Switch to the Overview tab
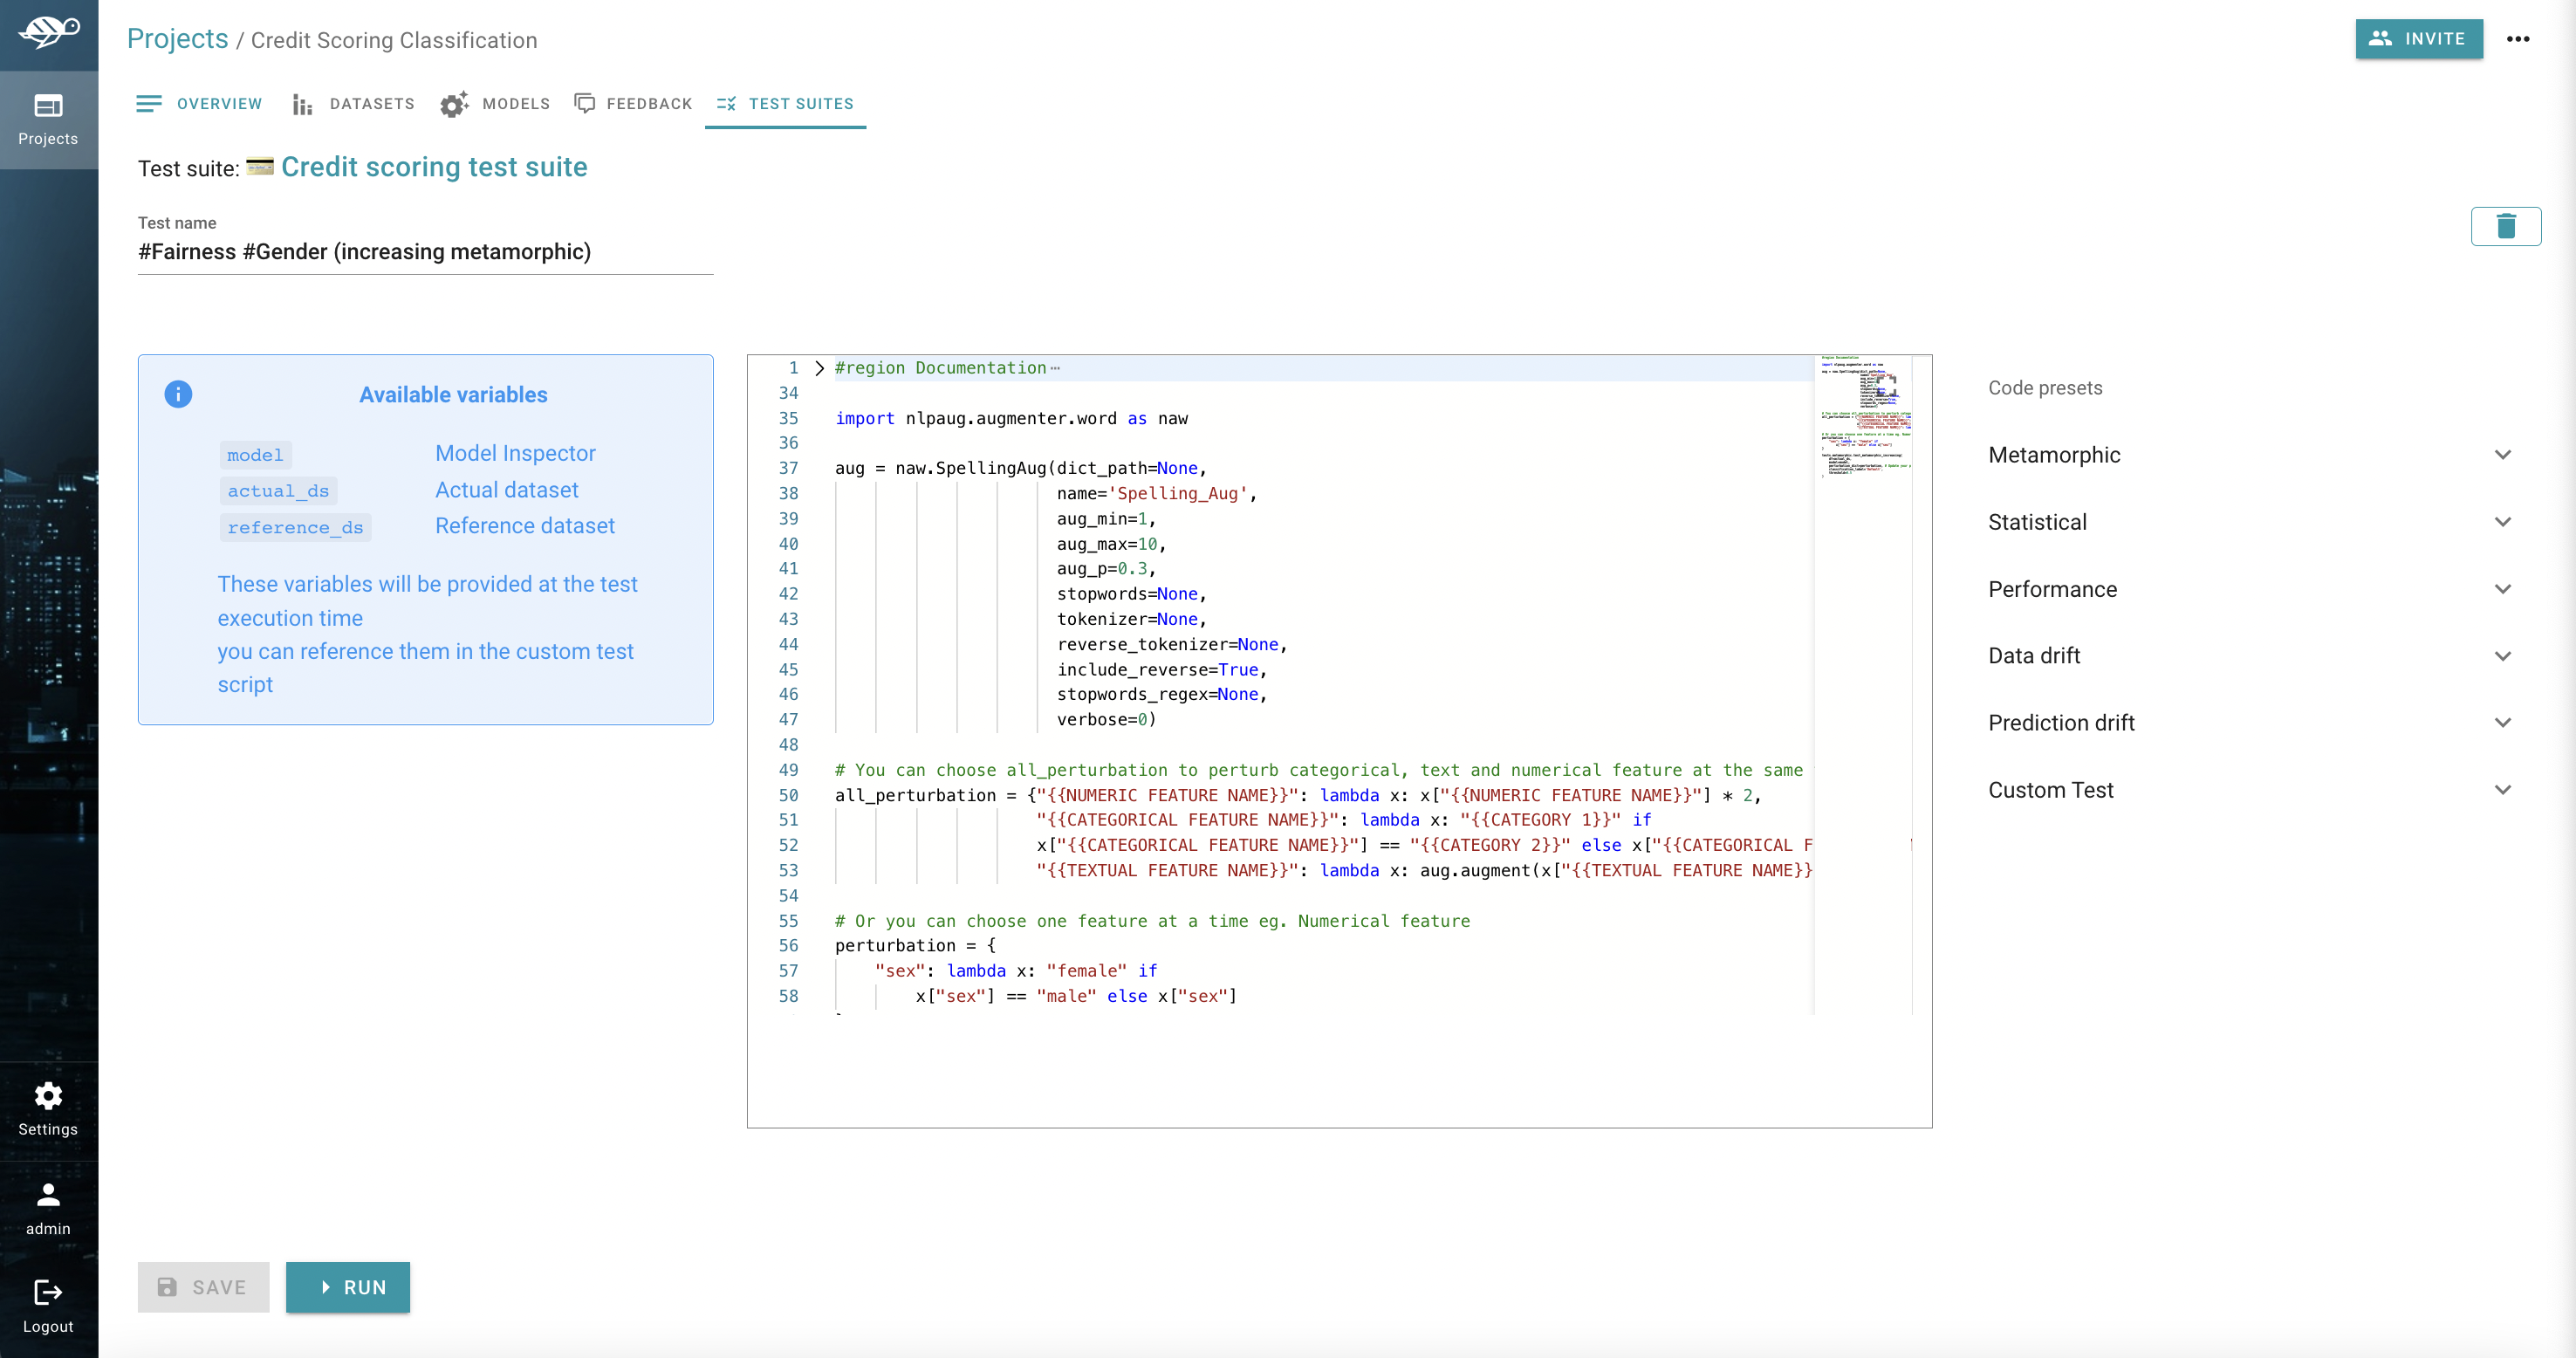Viewport: 2576px width, 1358px height. pyautogui.click(x=199, y=104)
